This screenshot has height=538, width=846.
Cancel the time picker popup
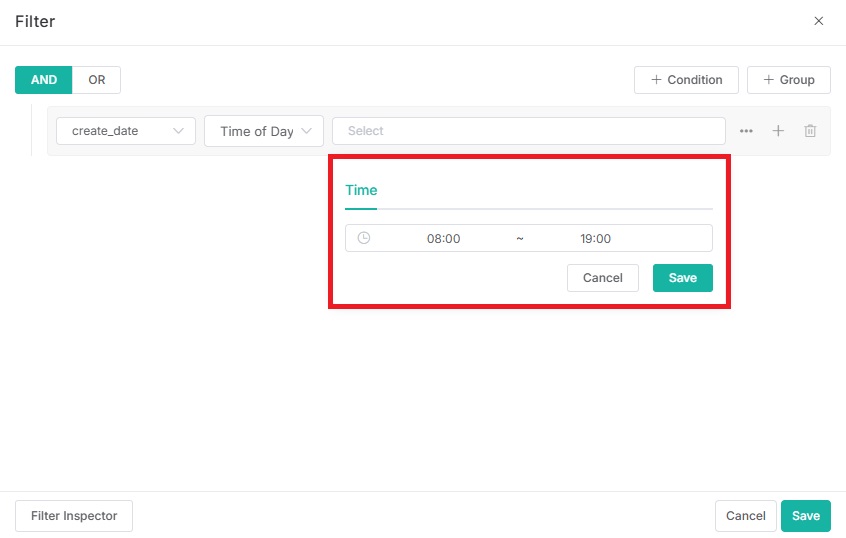point(602,278)
